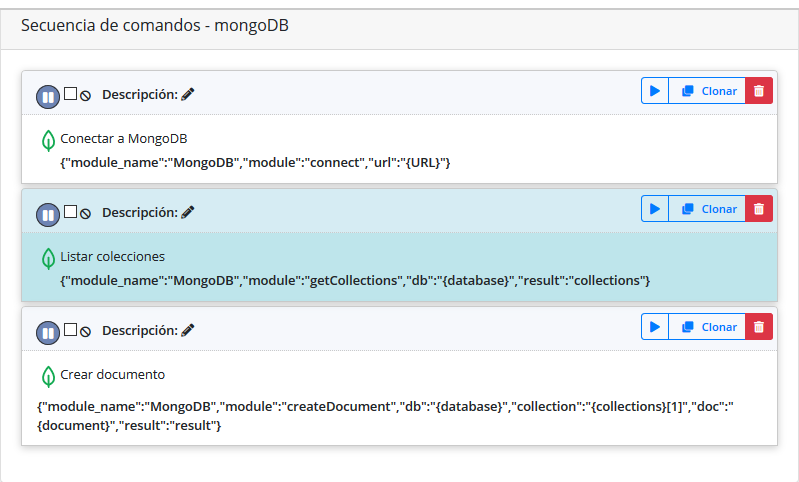The height and width of the screenshot is (482, 799).
Task: Tick checkbox for Crear documento command
Action: tap(70, 330)
